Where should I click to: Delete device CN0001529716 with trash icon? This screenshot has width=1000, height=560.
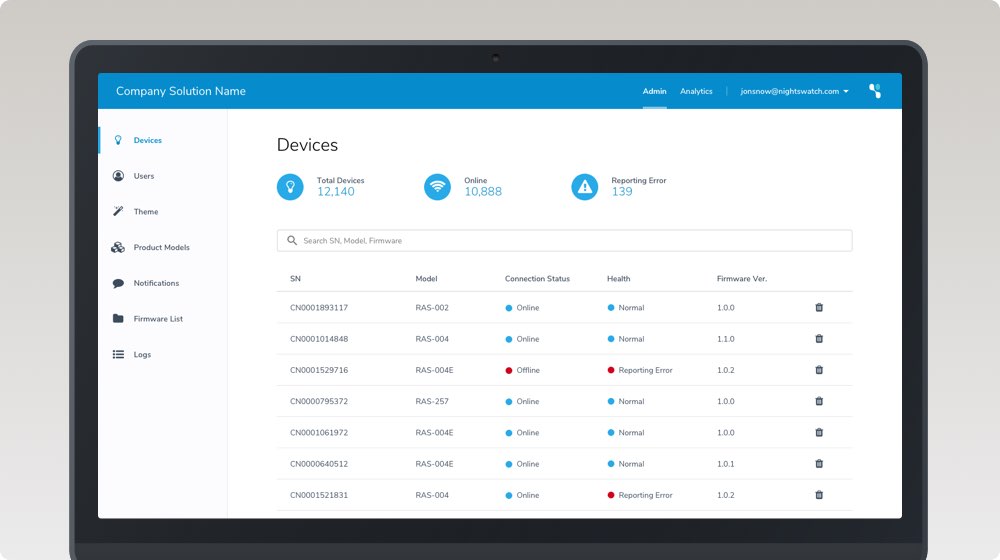[x=819, y=370]
